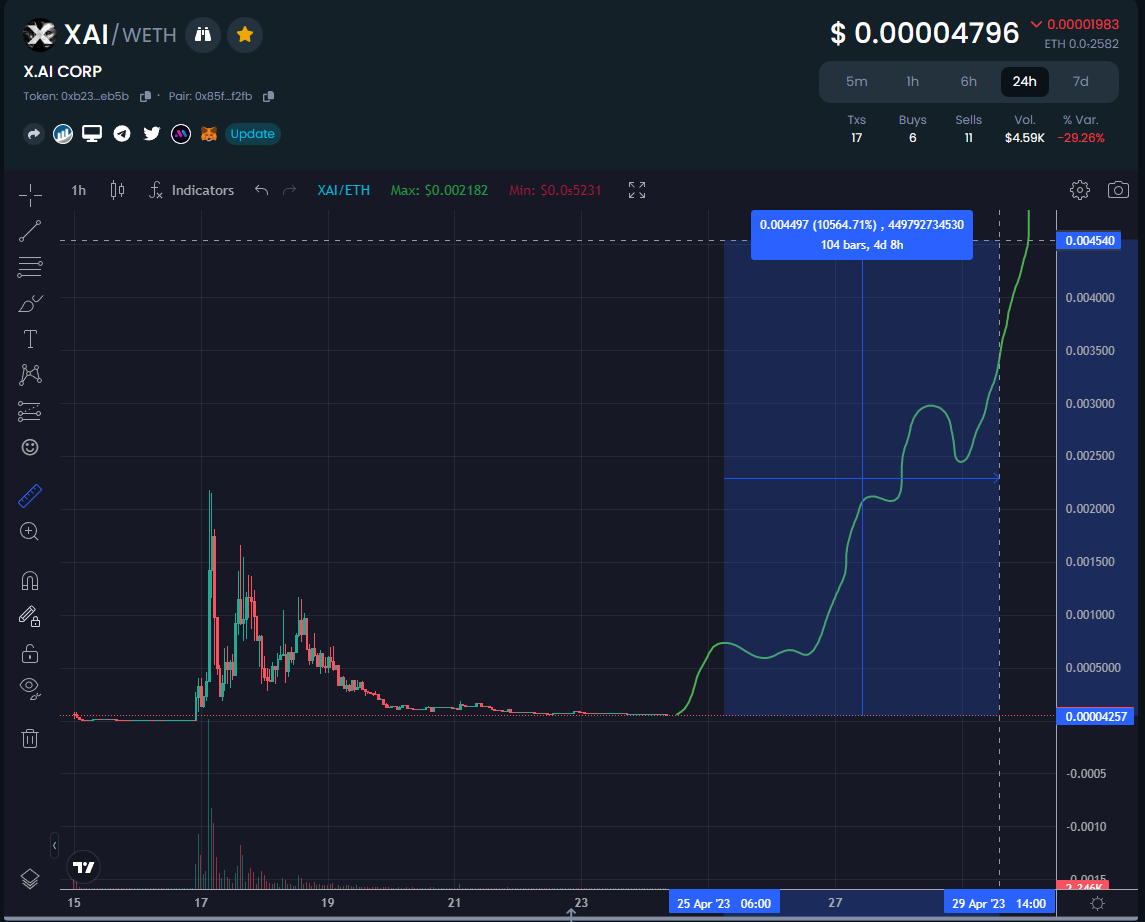Toggle hide all drawings eye icon

pos(30,688)
